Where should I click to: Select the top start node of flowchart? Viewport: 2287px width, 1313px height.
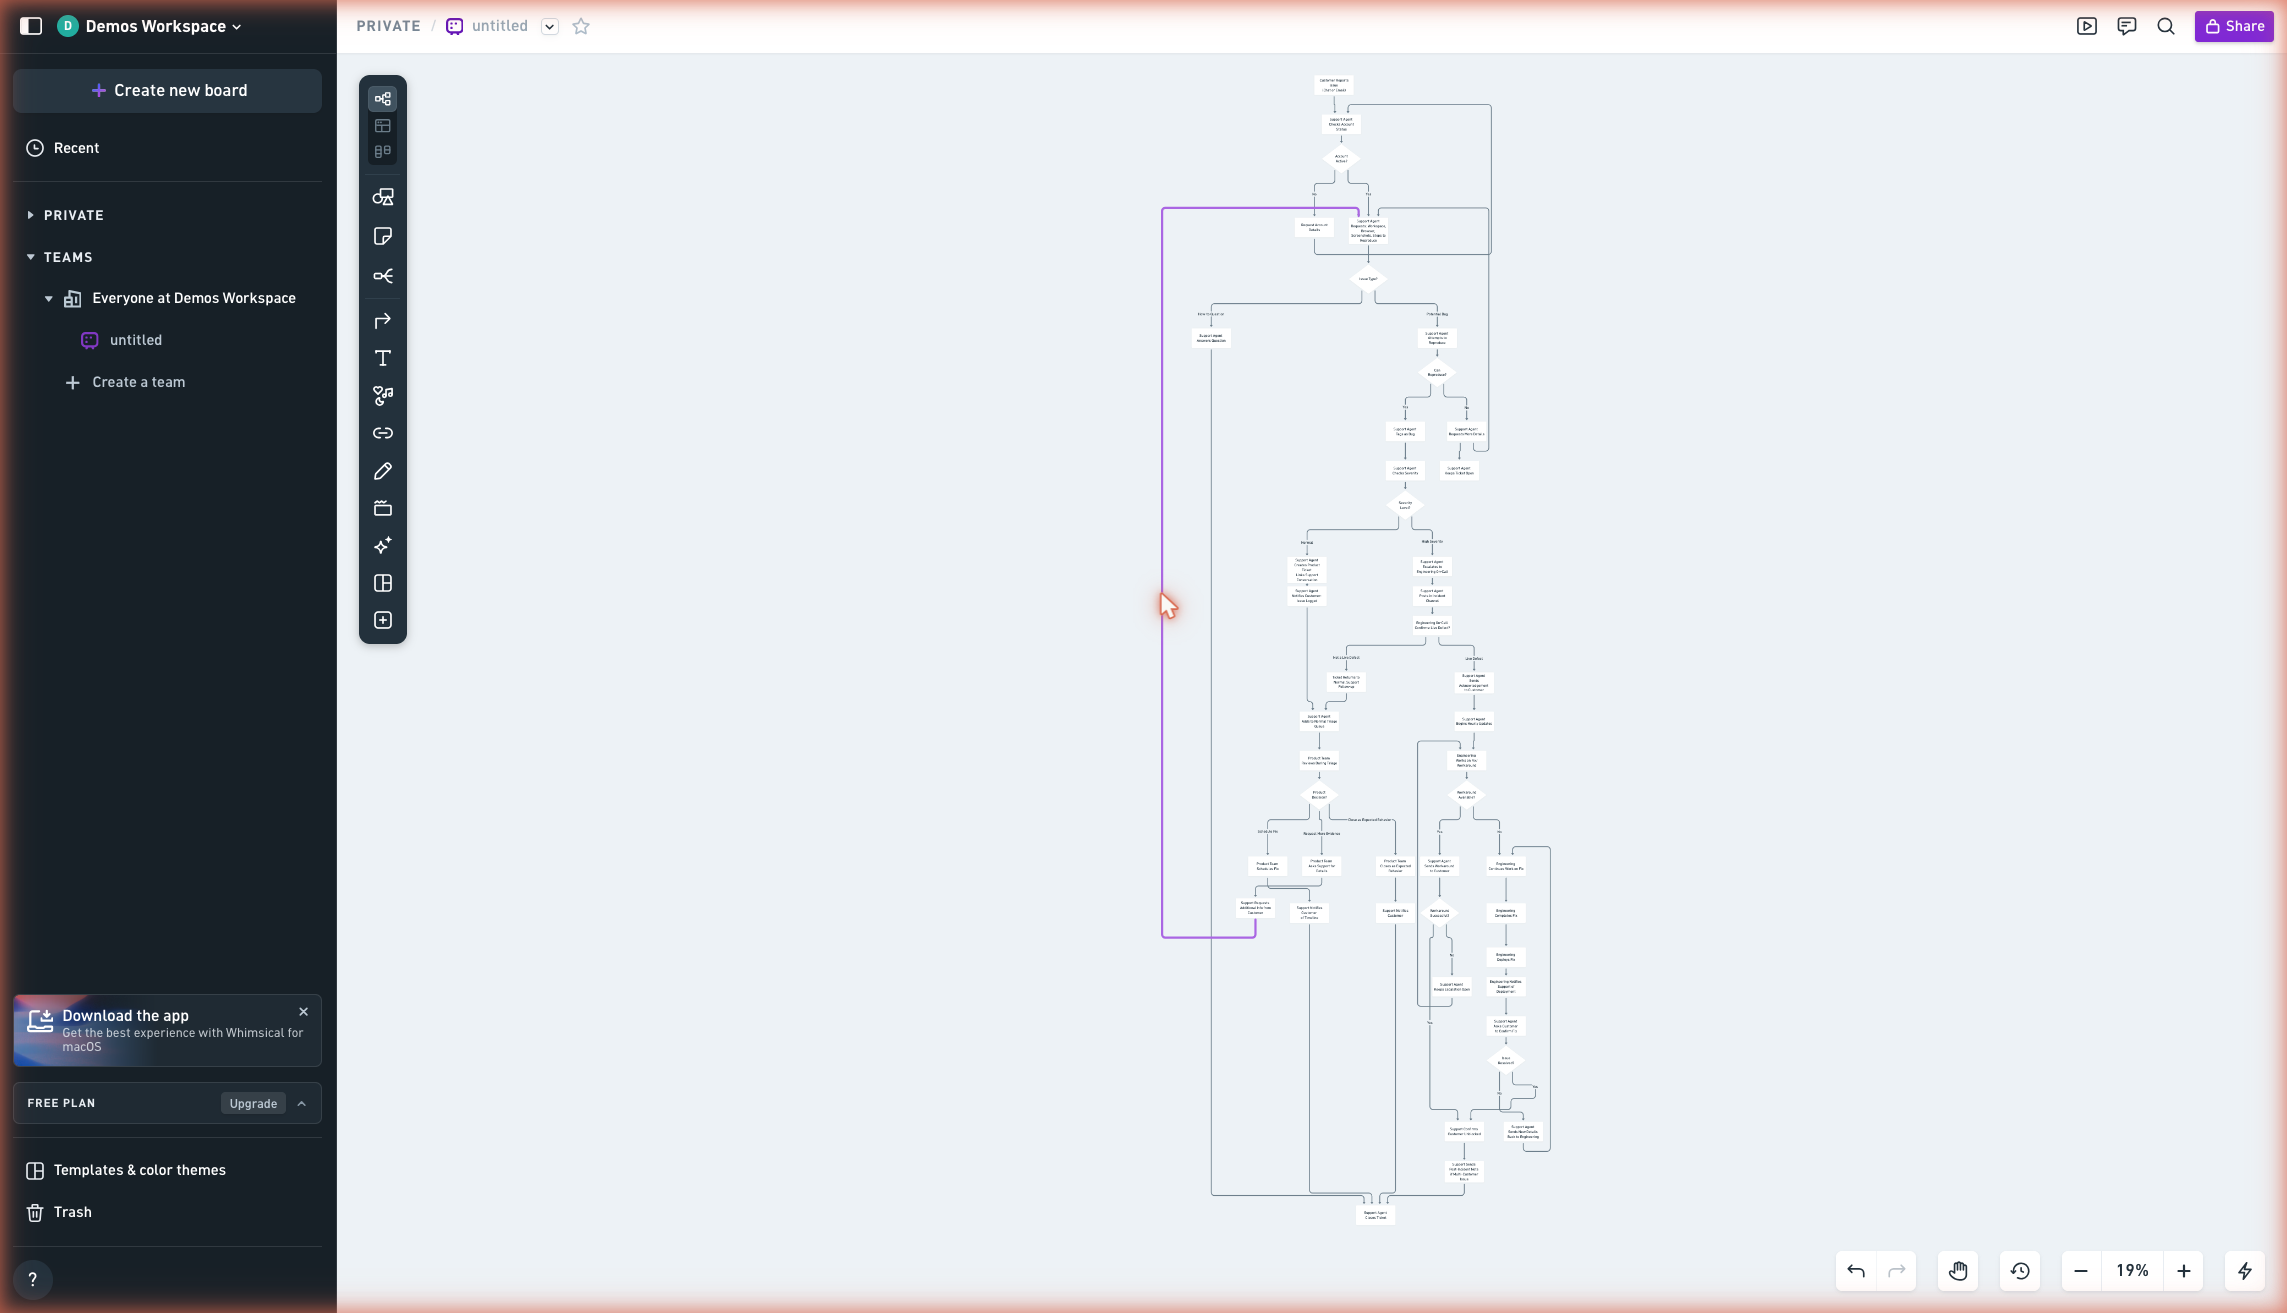(x=1334, y=85)
